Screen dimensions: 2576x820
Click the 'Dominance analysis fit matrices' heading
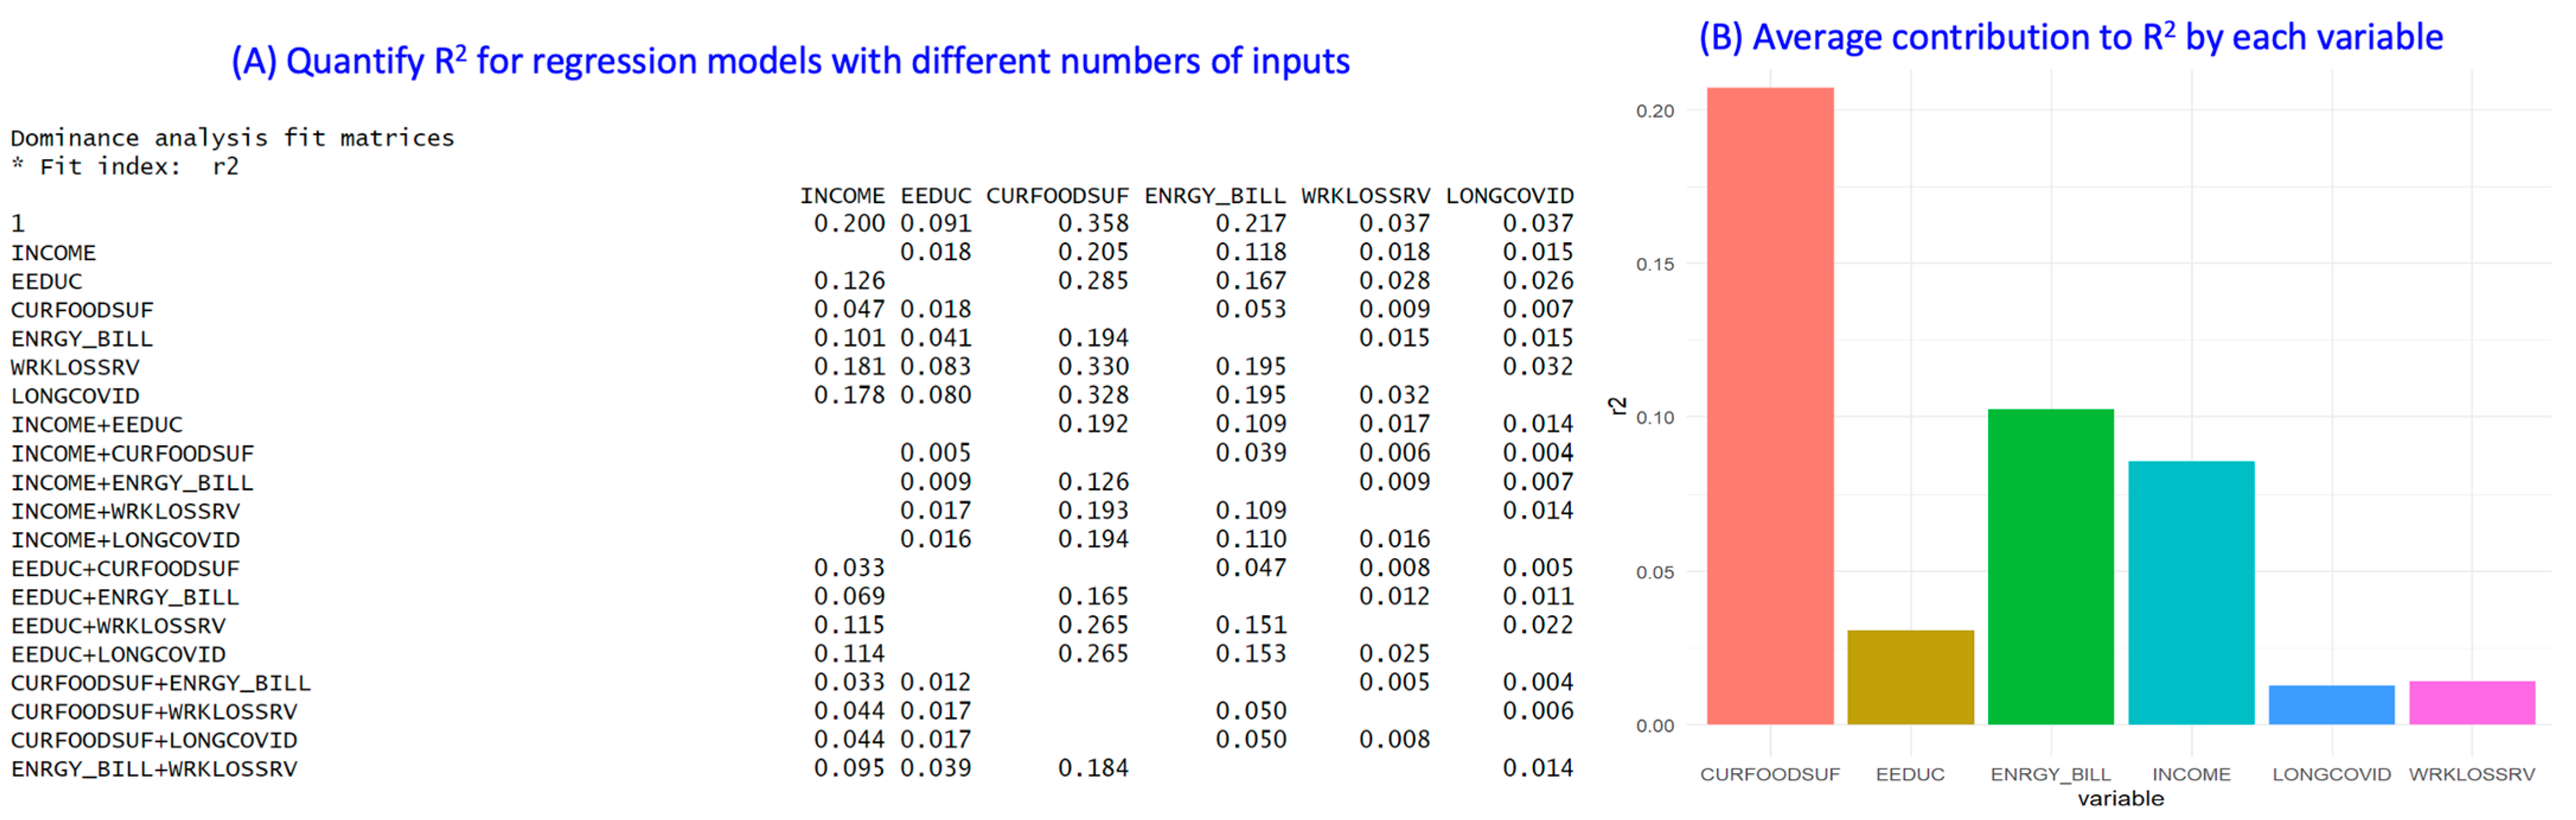pos(232,137)
